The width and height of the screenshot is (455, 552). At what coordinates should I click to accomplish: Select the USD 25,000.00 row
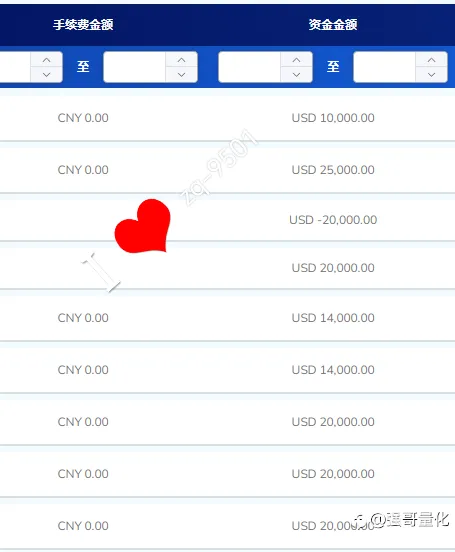(x=228, y=170)
